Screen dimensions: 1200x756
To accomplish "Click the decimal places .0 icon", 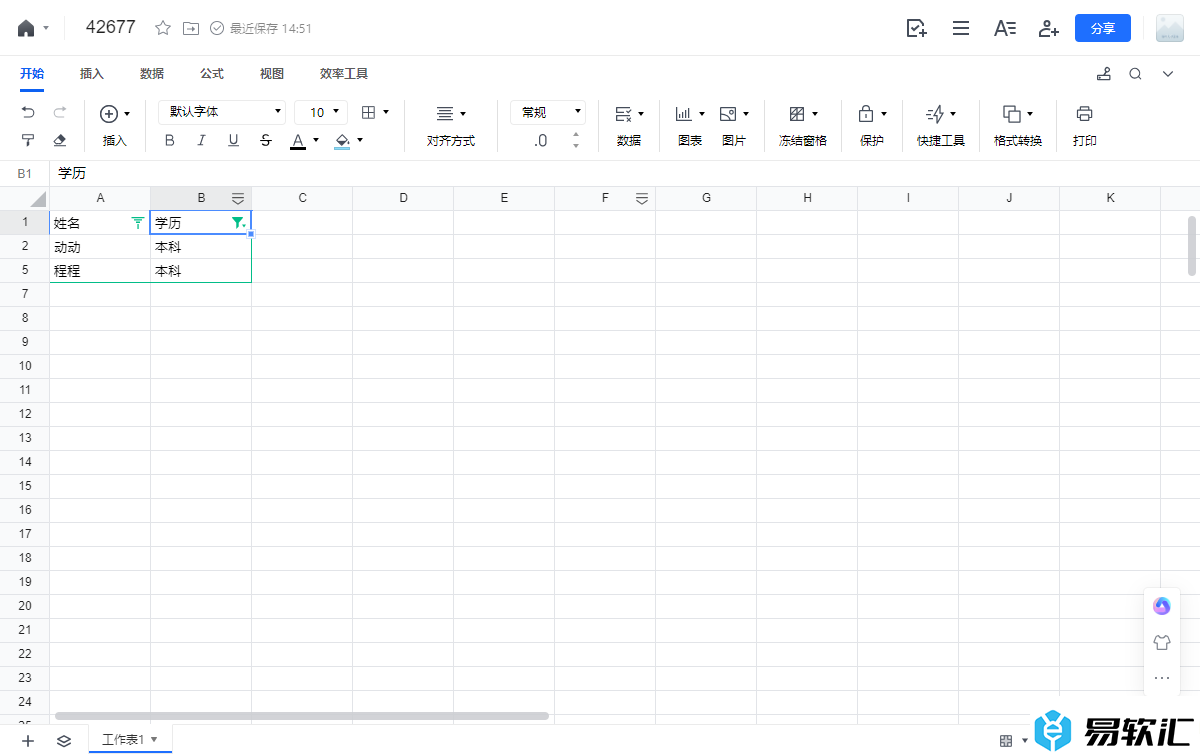I will click(x=540, y=141).
